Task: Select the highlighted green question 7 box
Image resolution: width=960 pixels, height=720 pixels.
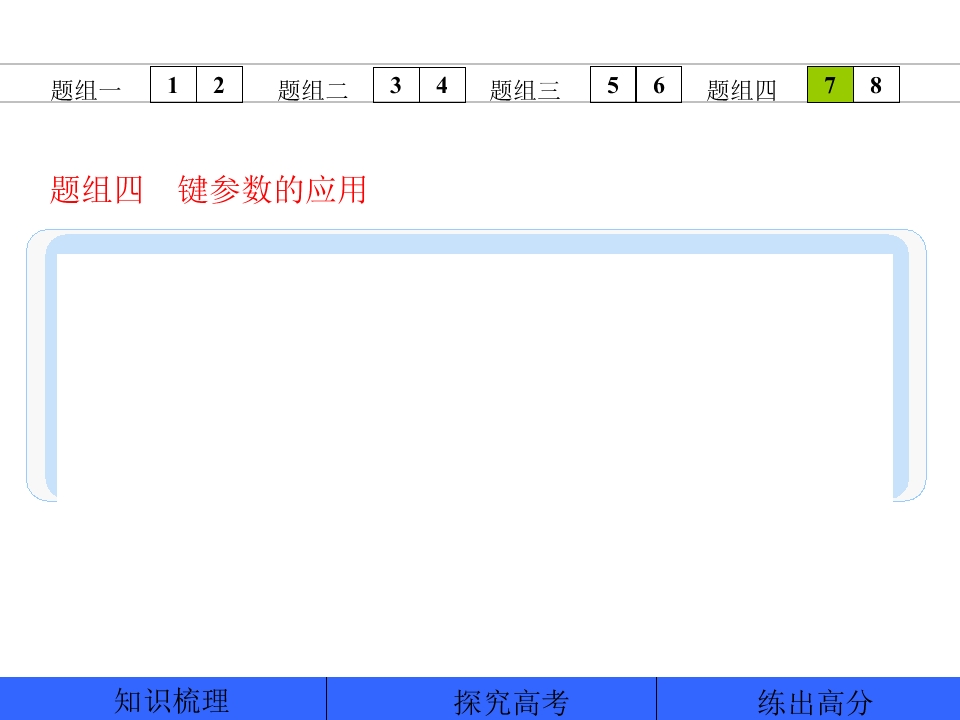Action: point(830,84)
